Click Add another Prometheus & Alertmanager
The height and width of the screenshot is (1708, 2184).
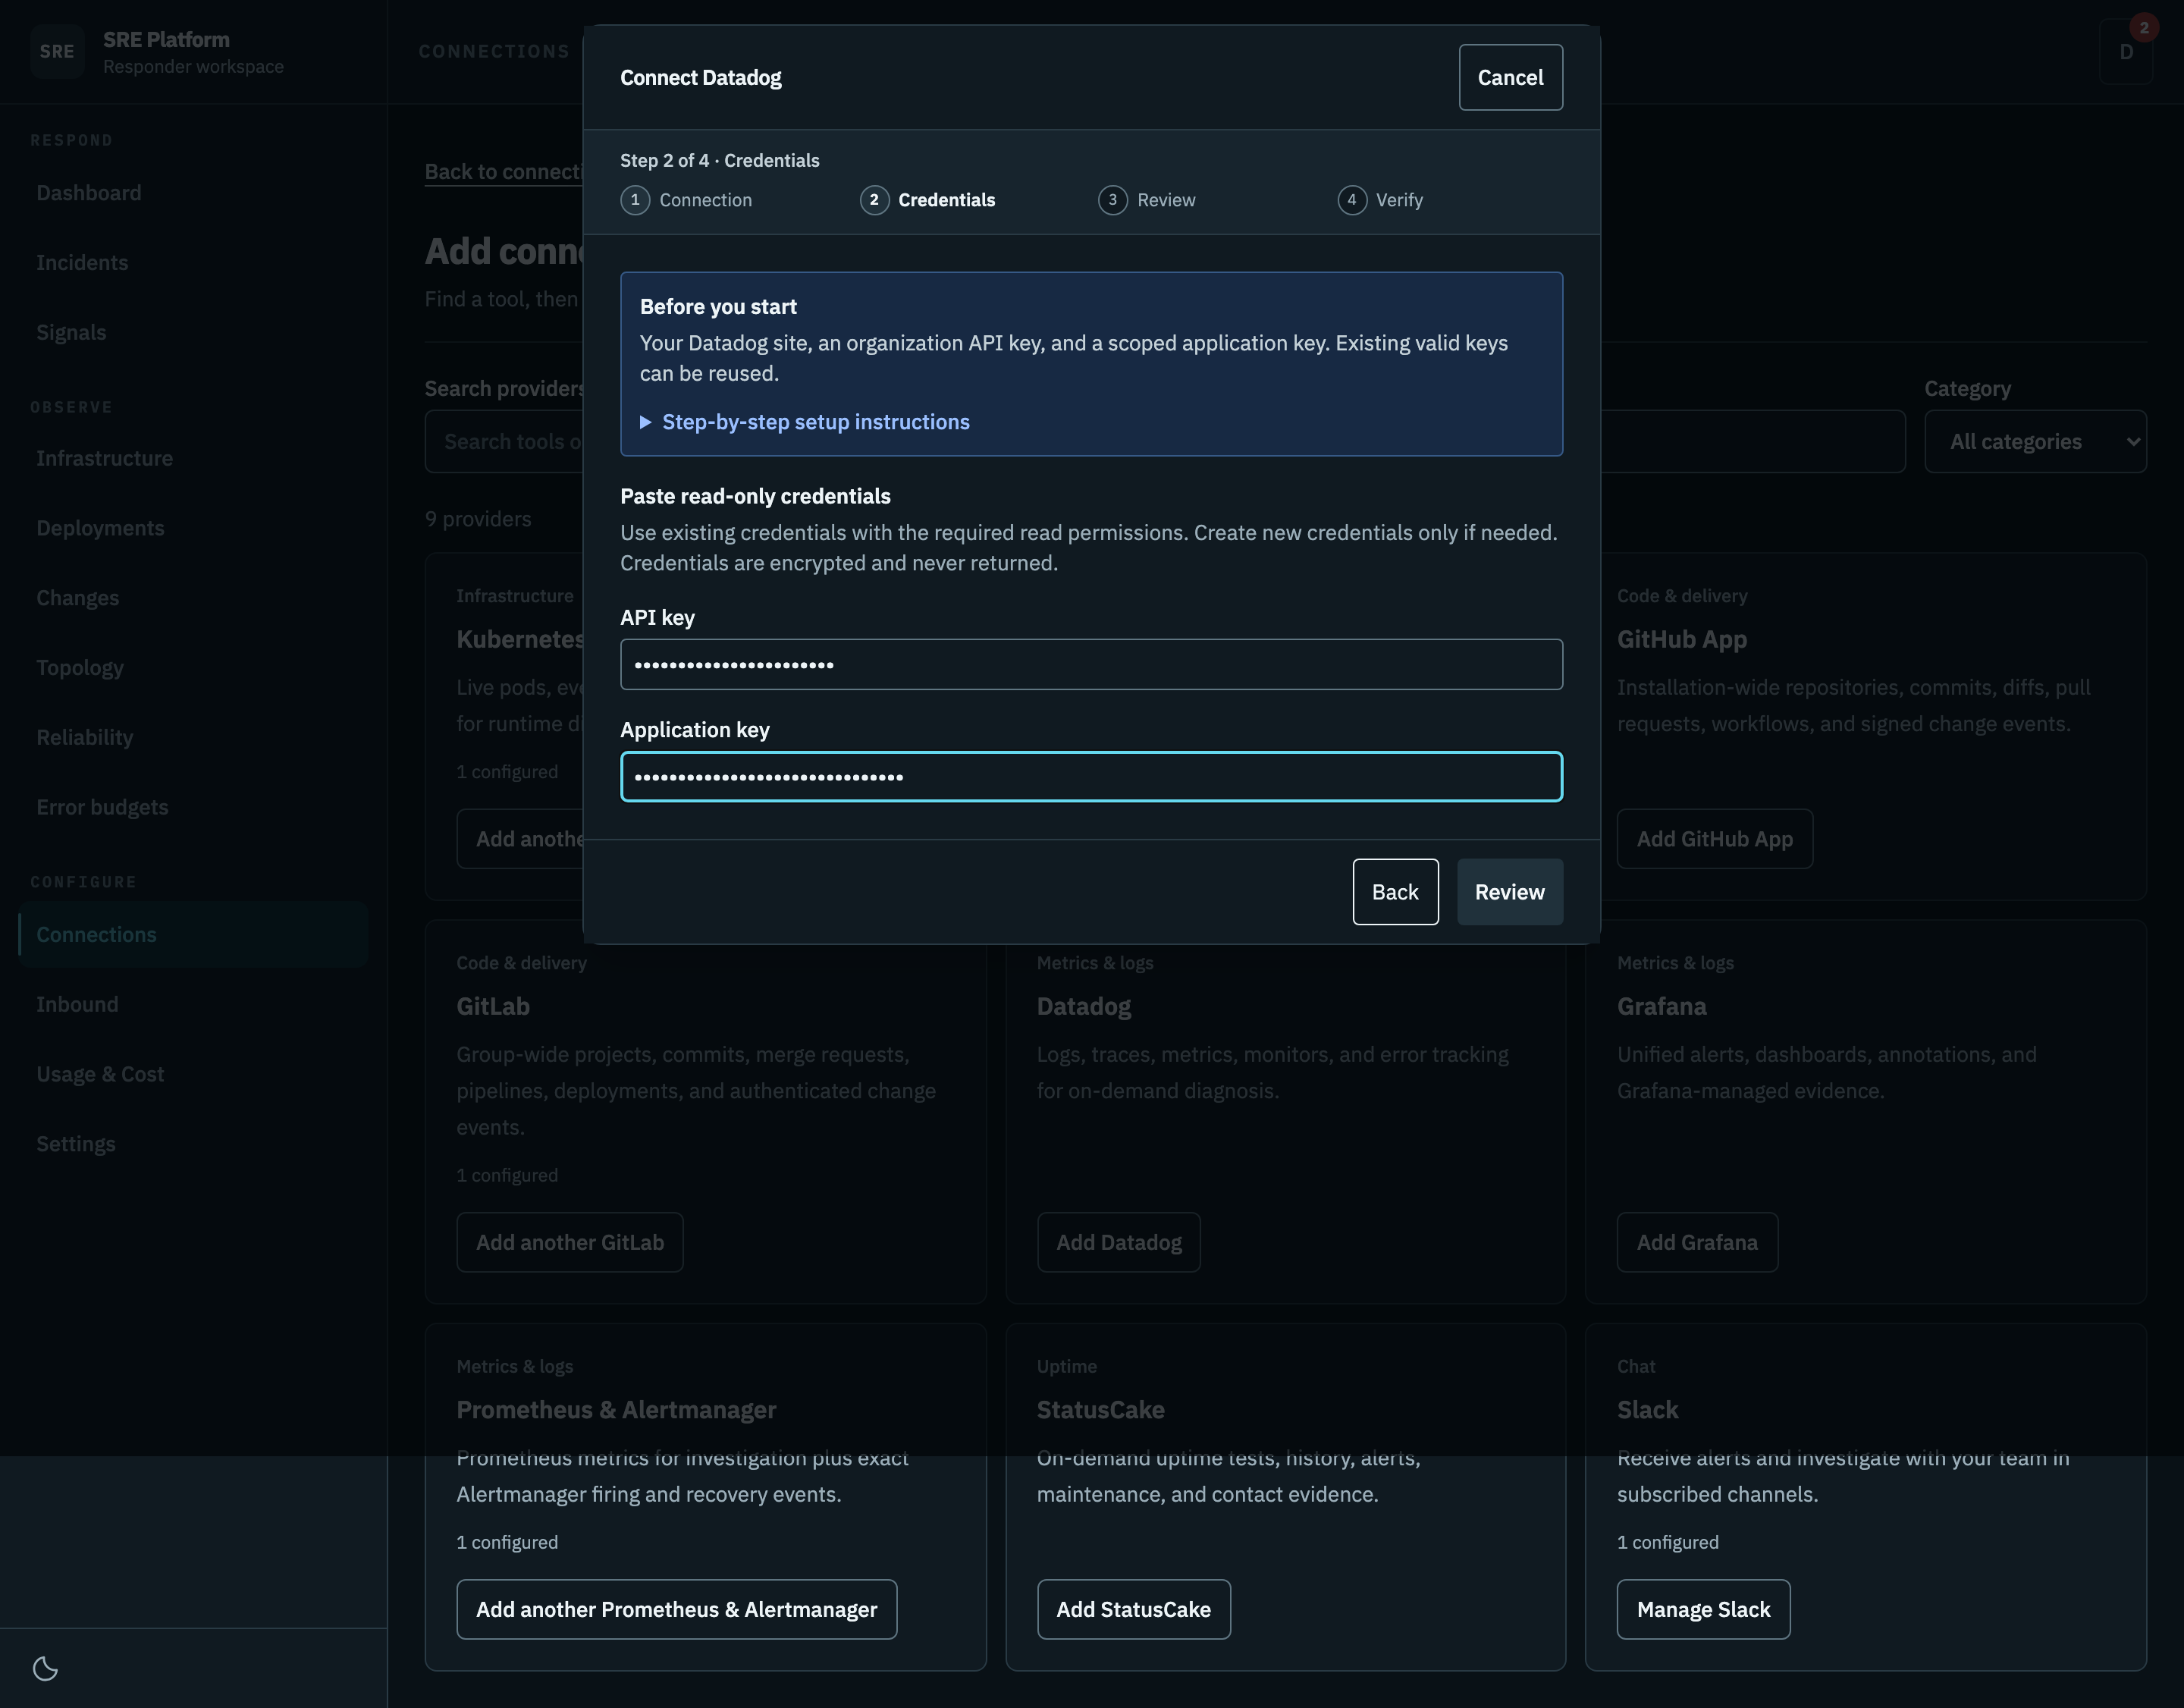tap(677, 1609)
